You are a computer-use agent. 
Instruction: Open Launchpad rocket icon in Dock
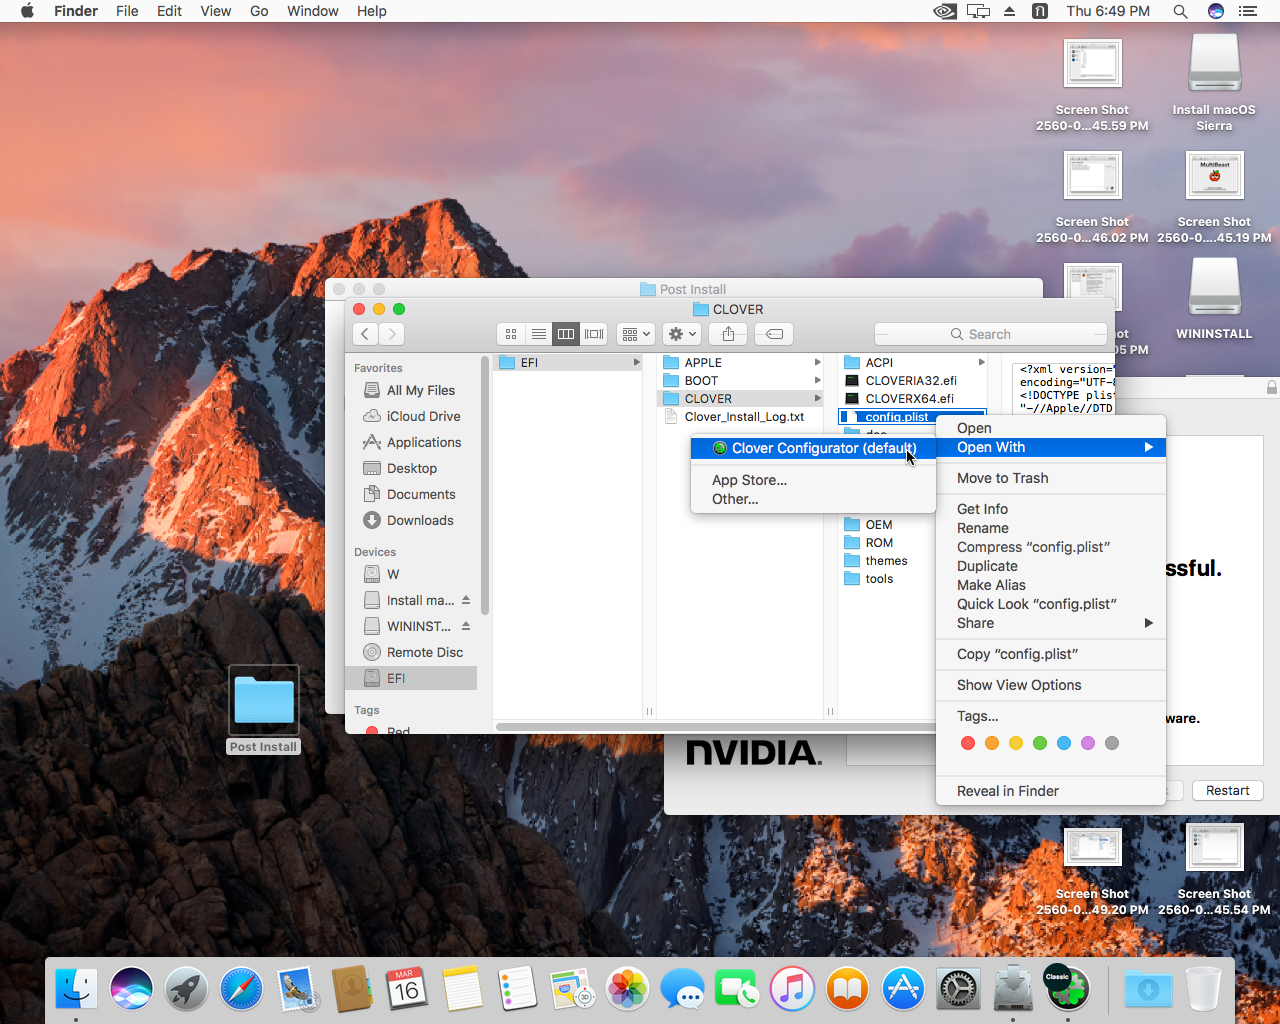[186, 989]
